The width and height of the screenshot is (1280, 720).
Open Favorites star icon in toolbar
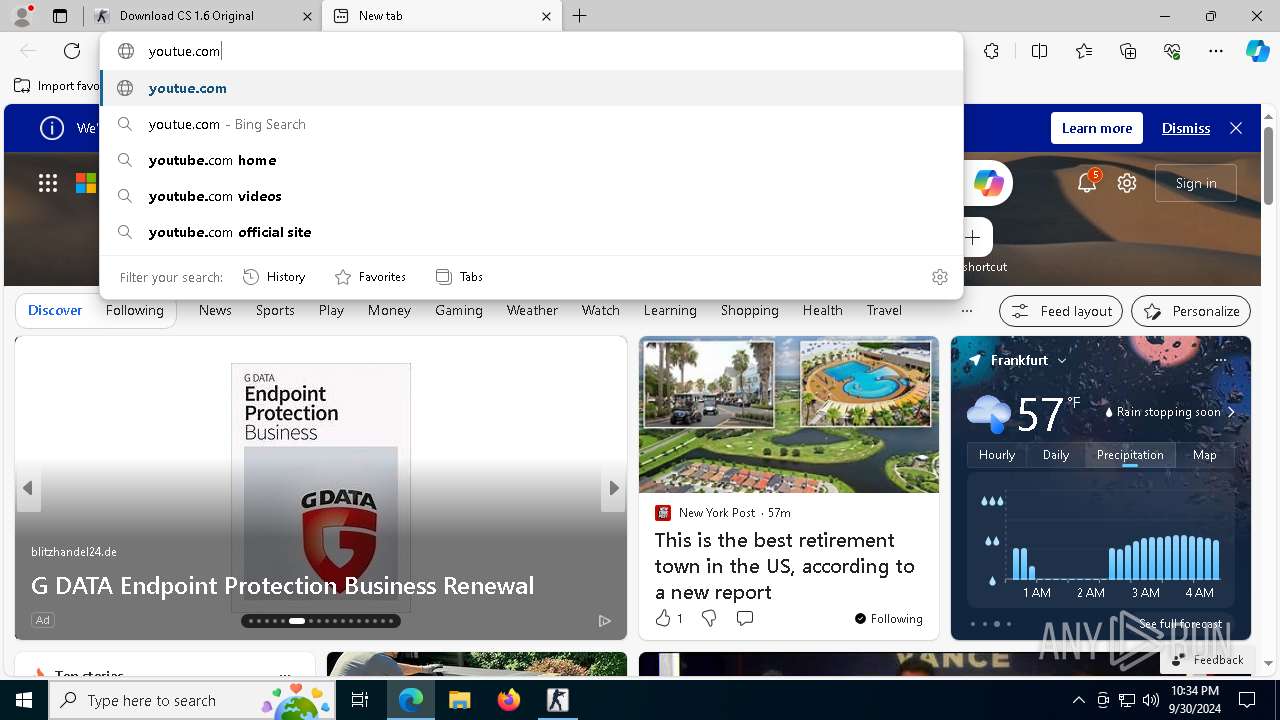(1084, 51)
